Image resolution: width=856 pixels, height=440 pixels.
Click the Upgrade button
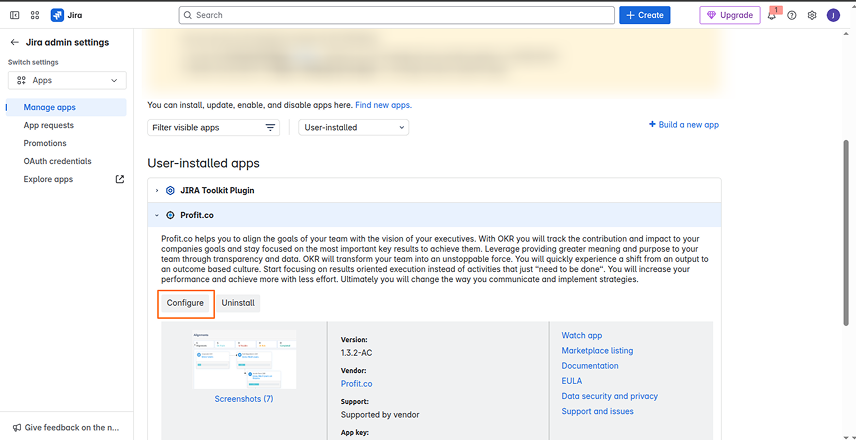point(730,15)
